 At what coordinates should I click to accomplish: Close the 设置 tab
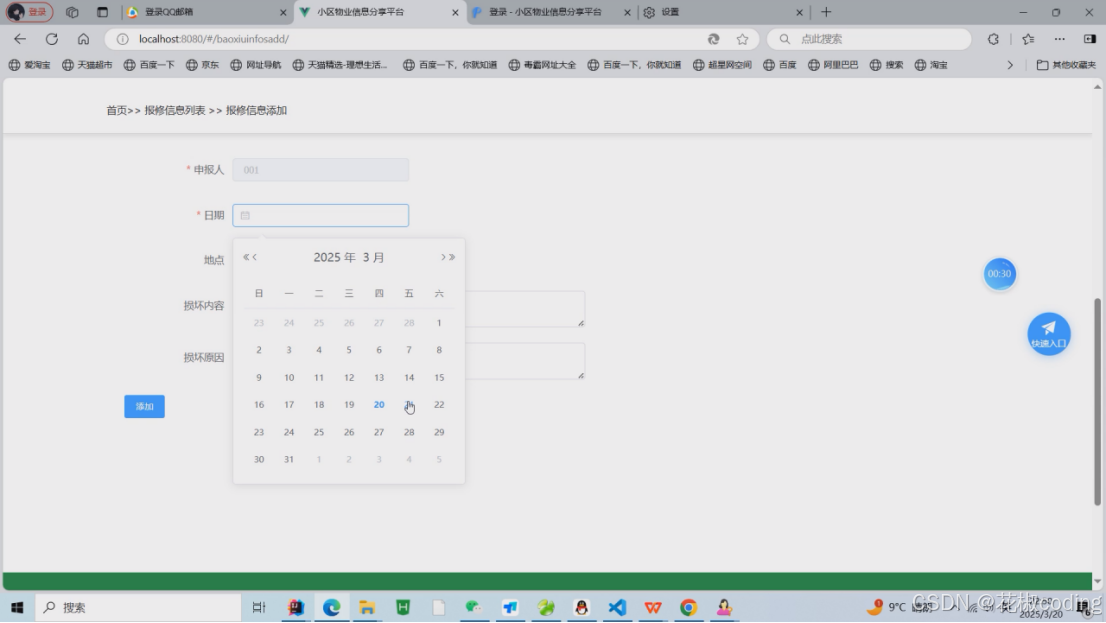tap(799, 12)
